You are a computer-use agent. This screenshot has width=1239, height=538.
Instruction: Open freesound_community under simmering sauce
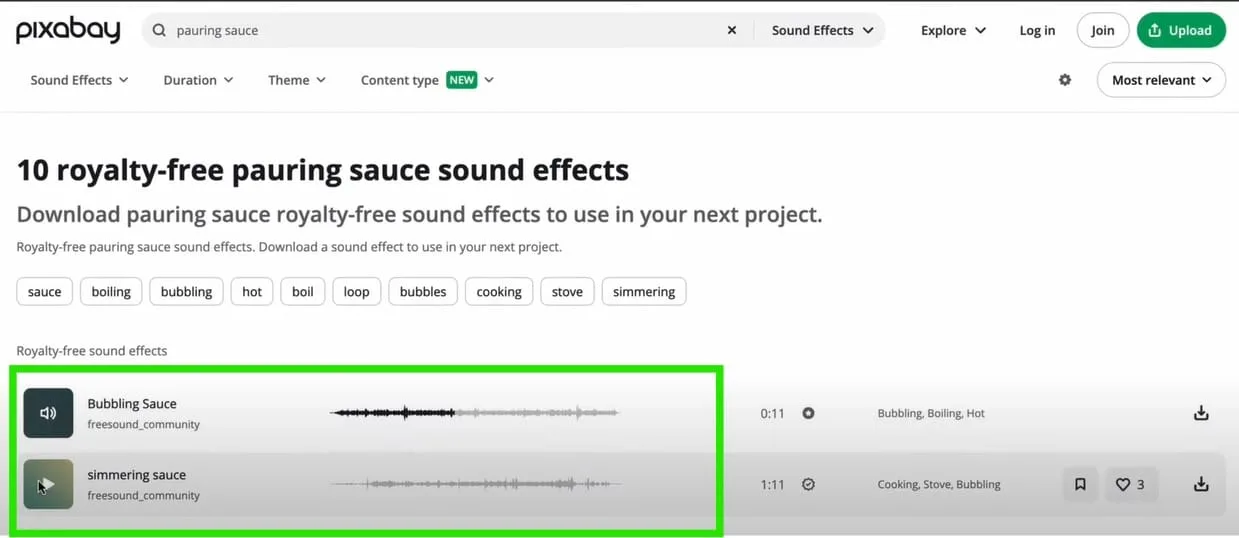point(144,495)
